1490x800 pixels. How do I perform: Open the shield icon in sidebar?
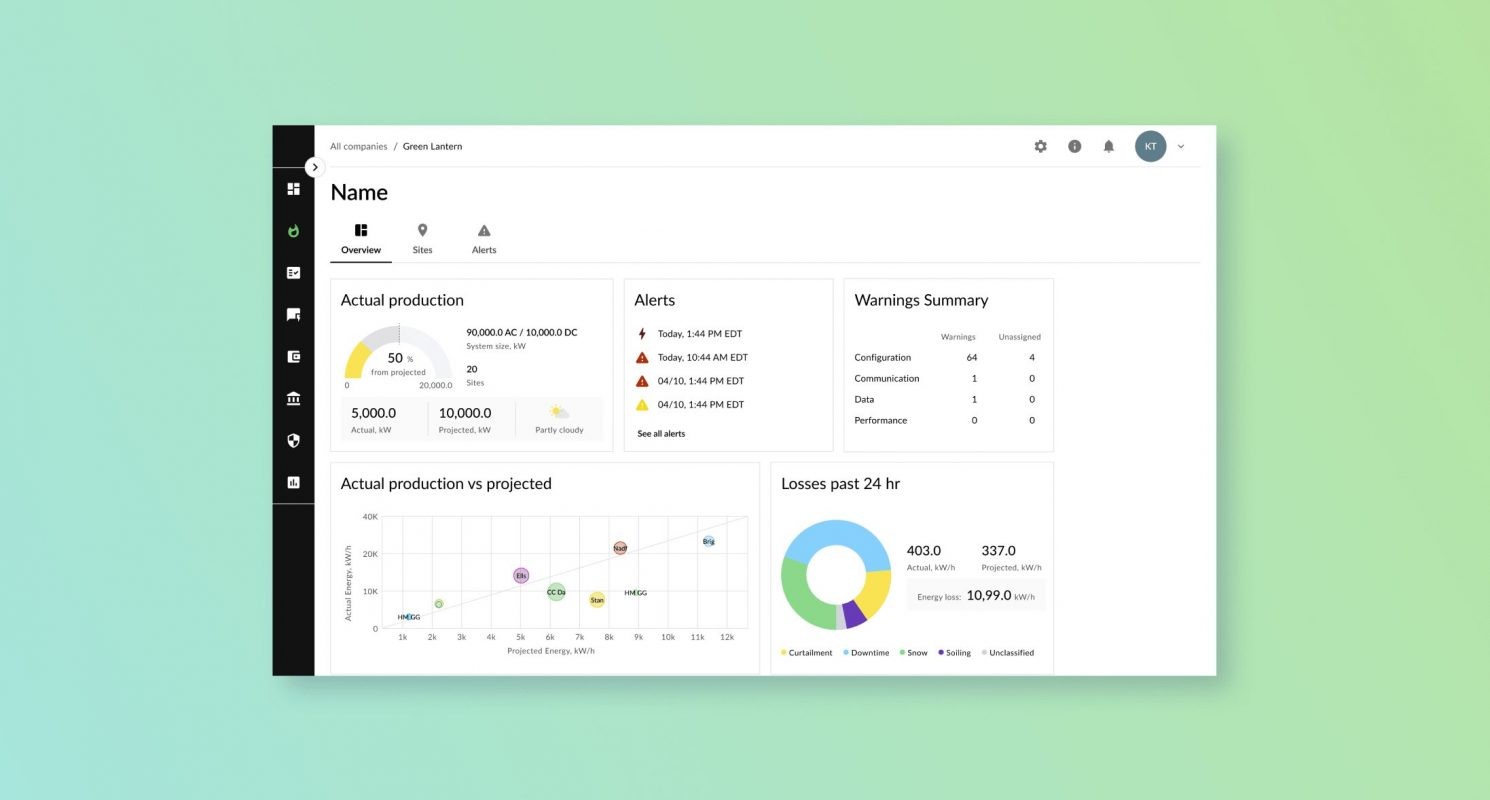coord(293,440)
